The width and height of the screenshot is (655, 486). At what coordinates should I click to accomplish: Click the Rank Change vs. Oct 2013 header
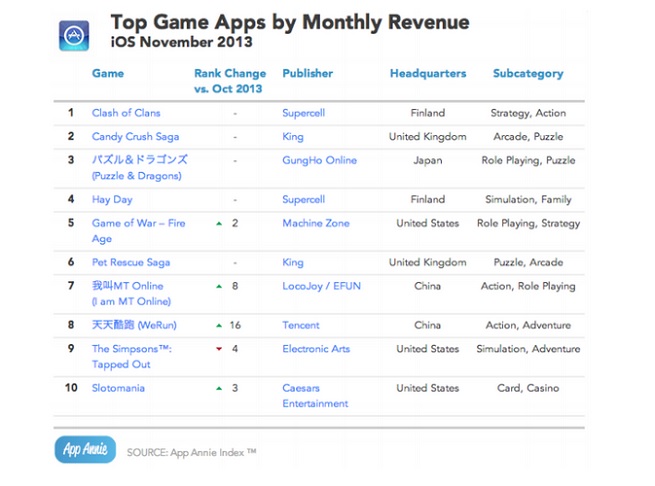230,81
